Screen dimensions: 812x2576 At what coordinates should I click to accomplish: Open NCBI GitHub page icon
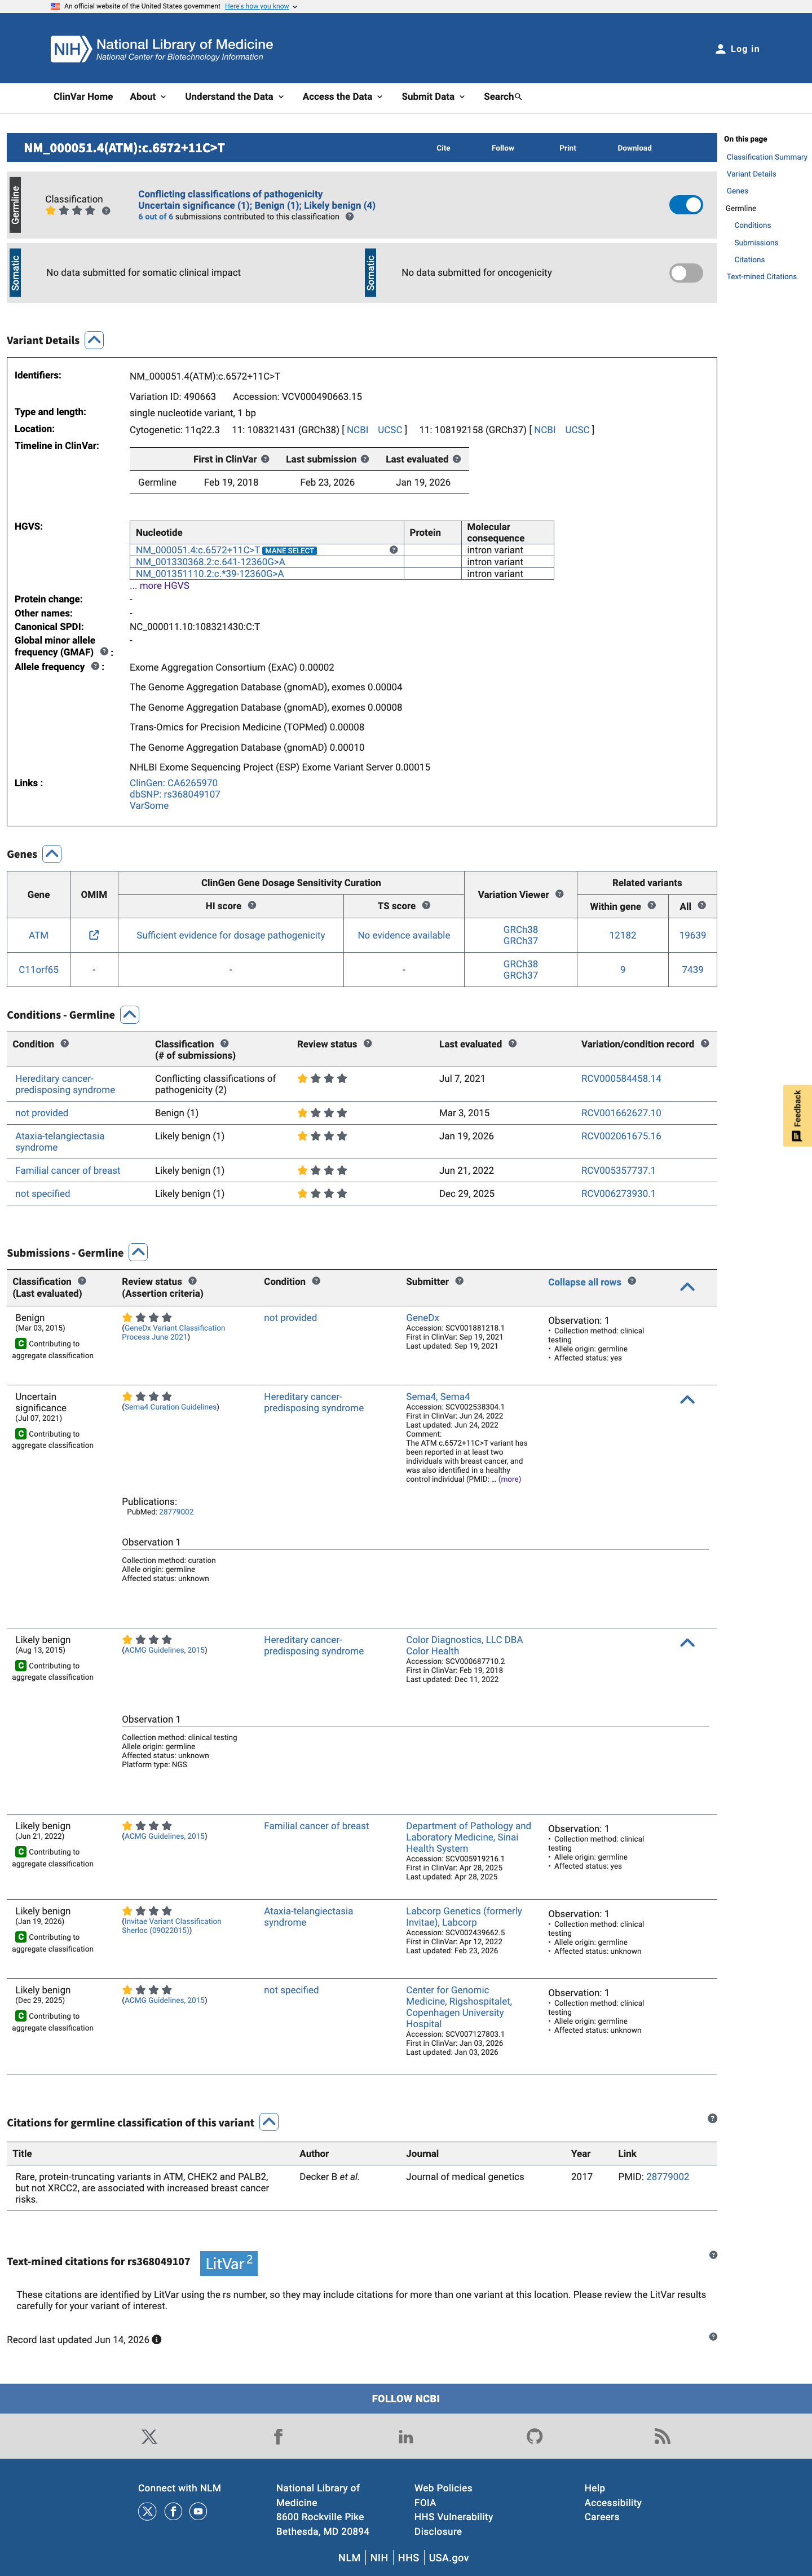pos(535,2437)
